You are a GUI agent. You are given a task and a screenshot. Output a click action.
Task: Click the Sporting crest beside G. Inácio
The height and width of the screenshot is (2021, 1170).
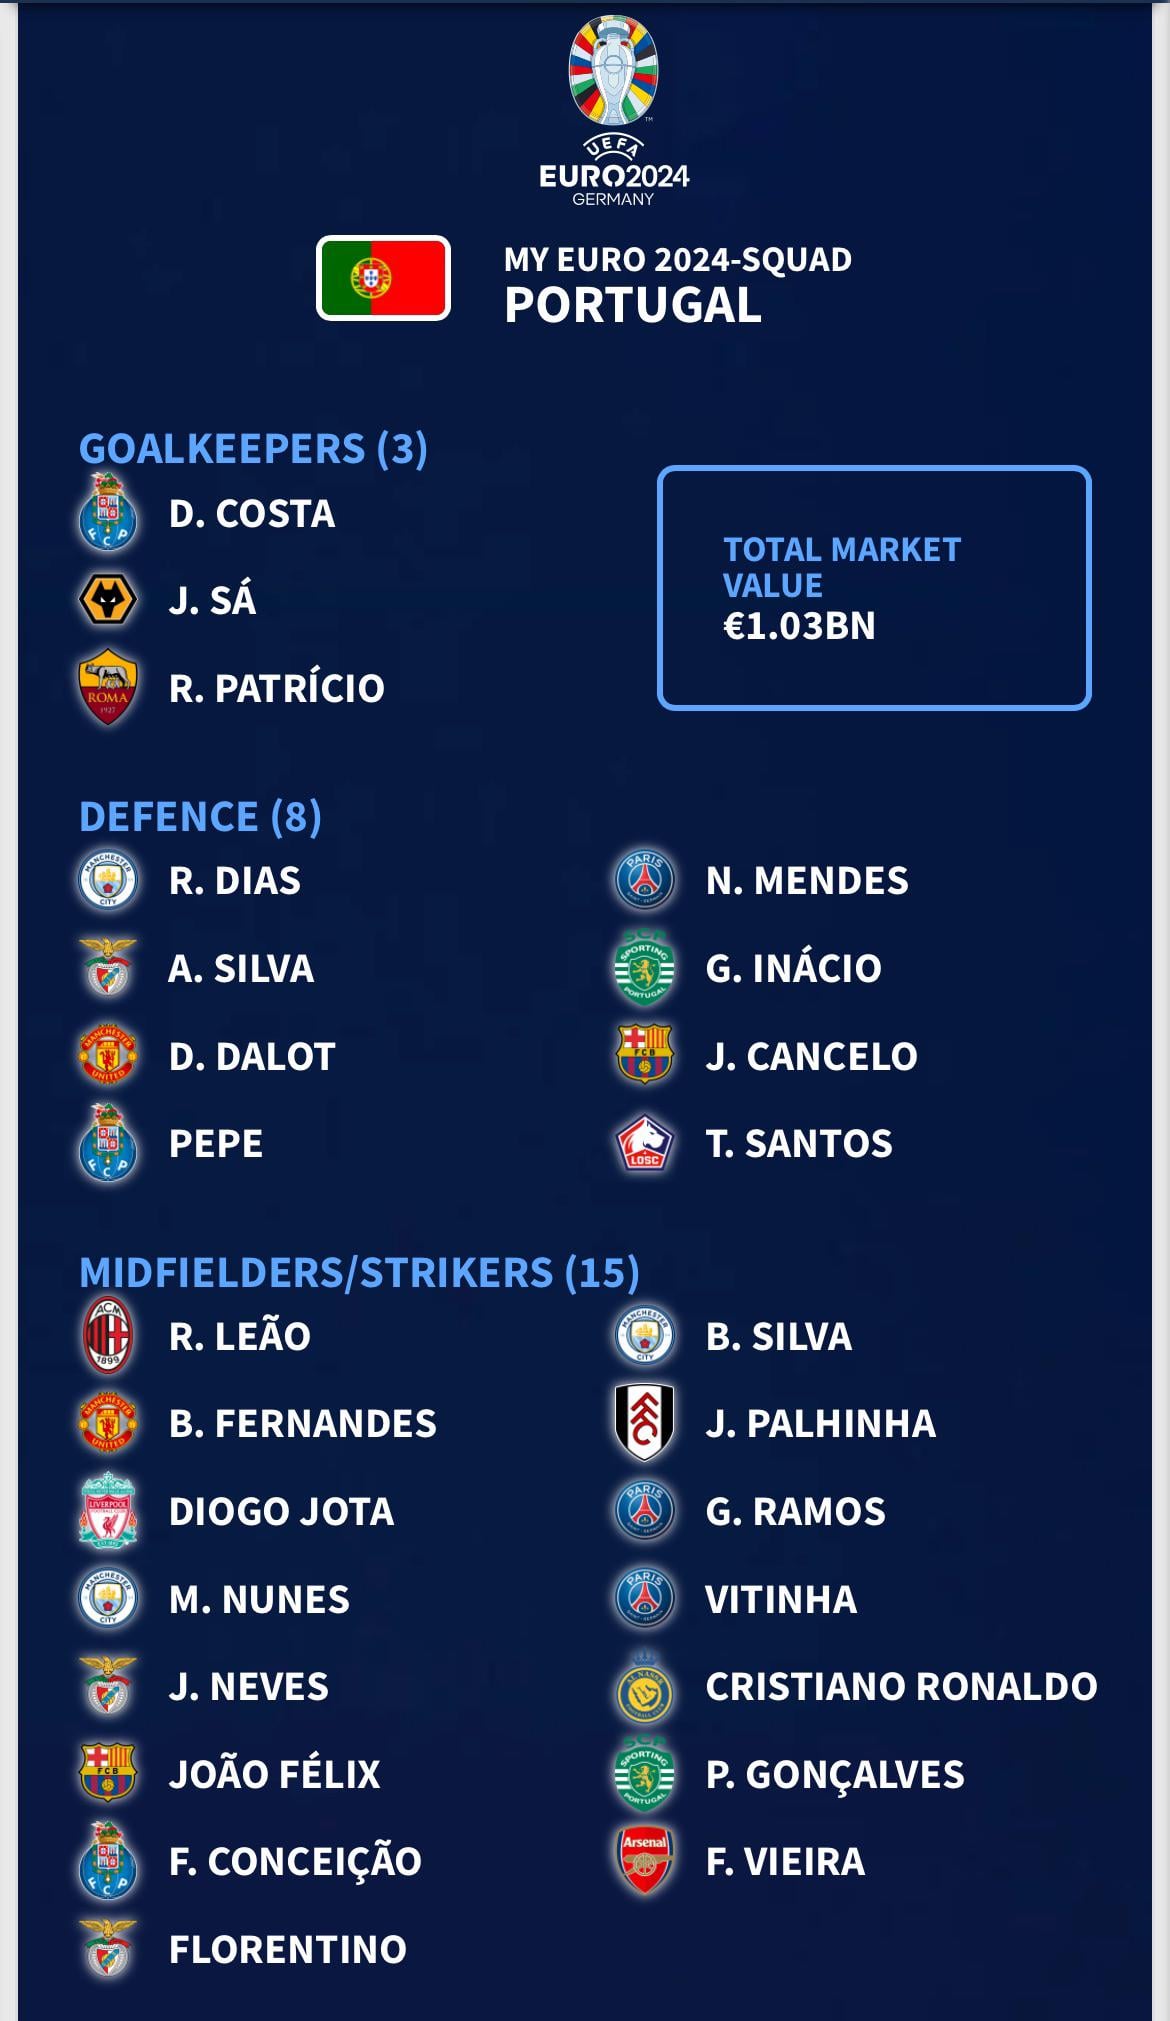(x=645, y=967)
